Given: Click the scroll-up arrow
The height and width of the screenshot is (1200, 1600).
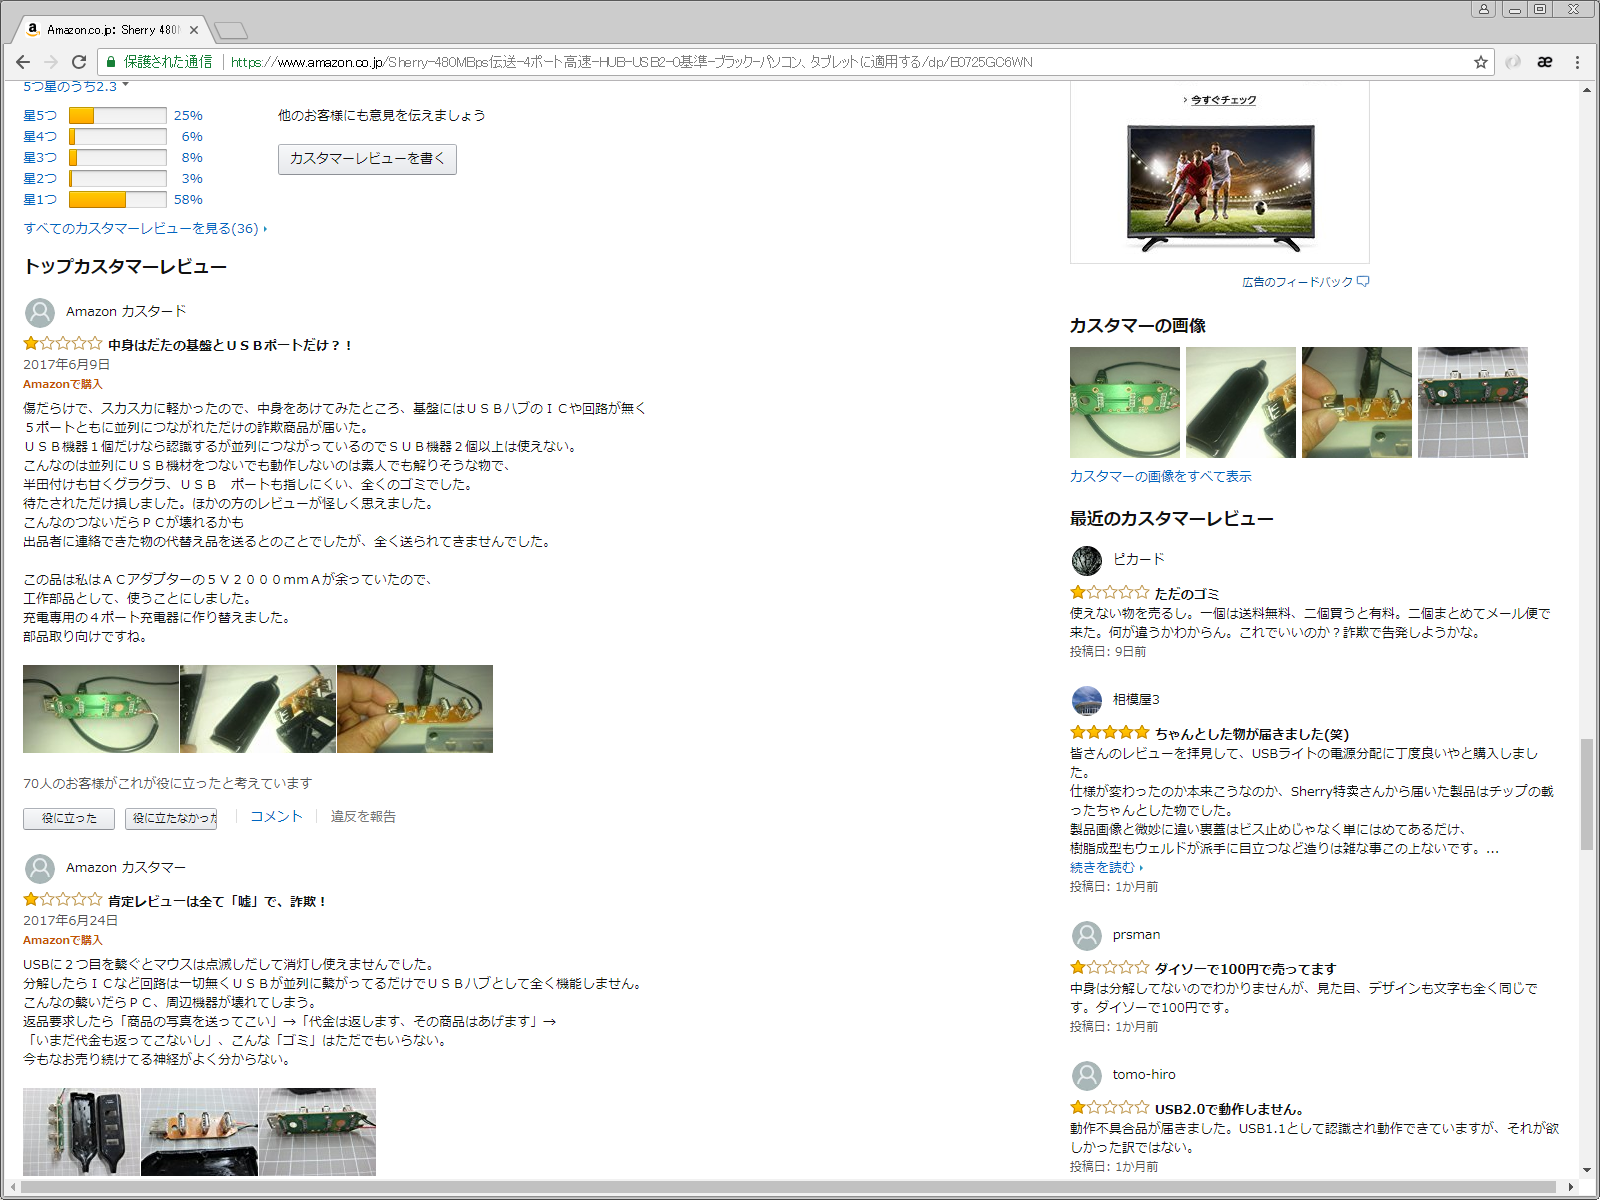Looking at the screenshot, I should (x=1587, y=90).
